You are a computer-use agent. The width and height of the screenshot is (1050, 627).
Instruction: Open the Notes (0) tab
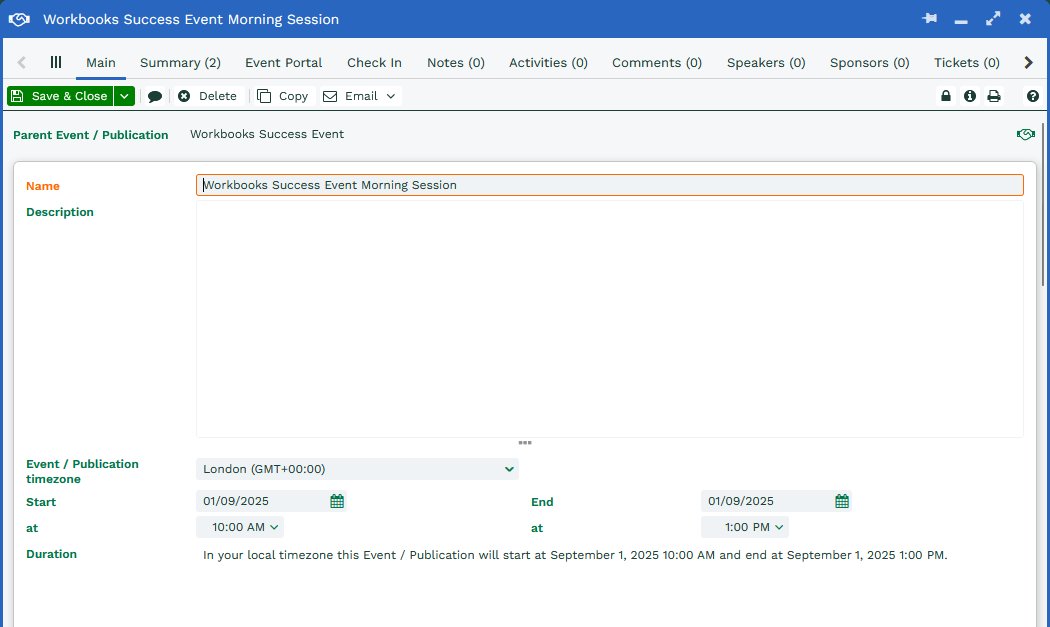pyautogui.click(x=456, y=62)
